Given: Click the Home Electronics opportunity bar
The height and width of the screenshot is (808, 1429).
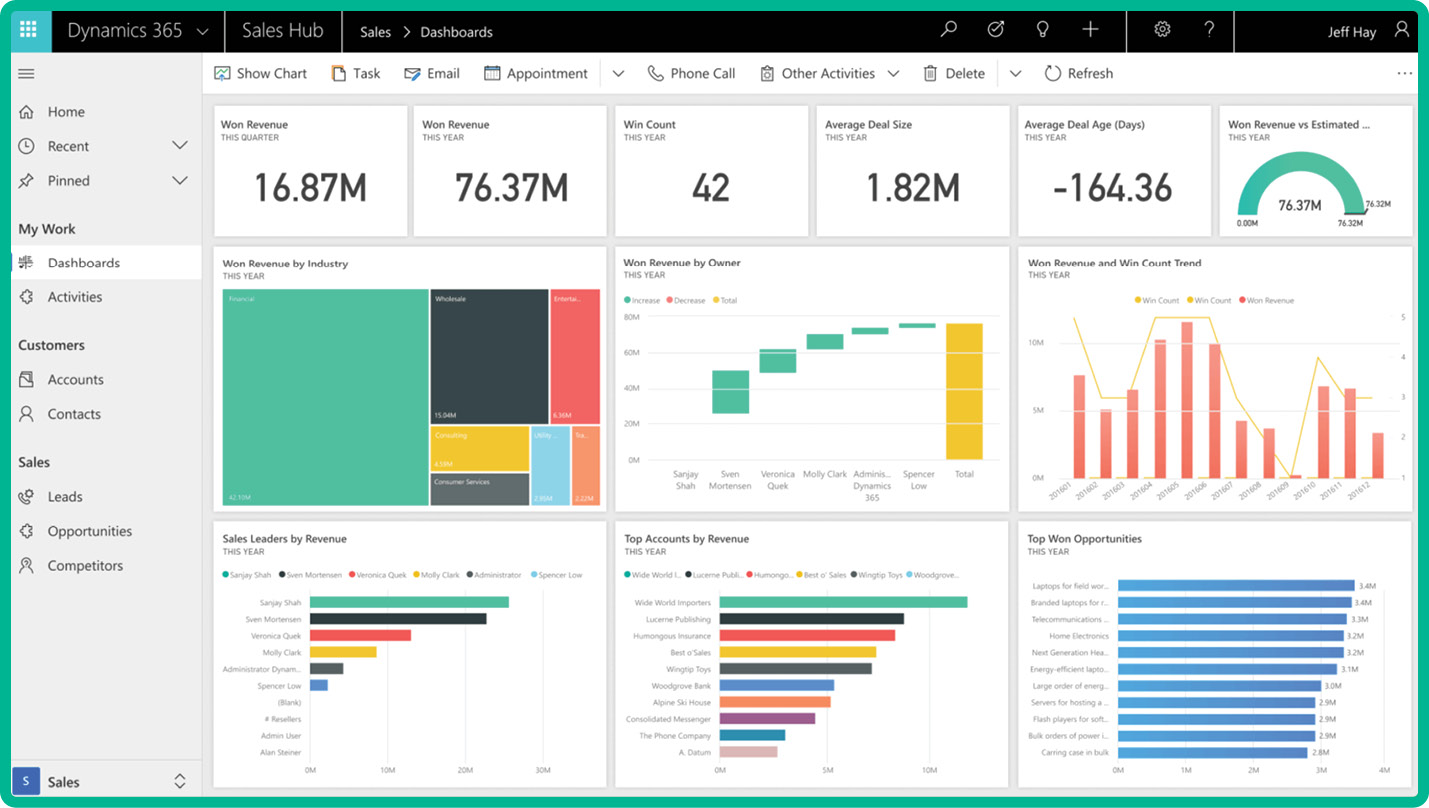Looking at the screenshot, I should (x=1231, y=636).
